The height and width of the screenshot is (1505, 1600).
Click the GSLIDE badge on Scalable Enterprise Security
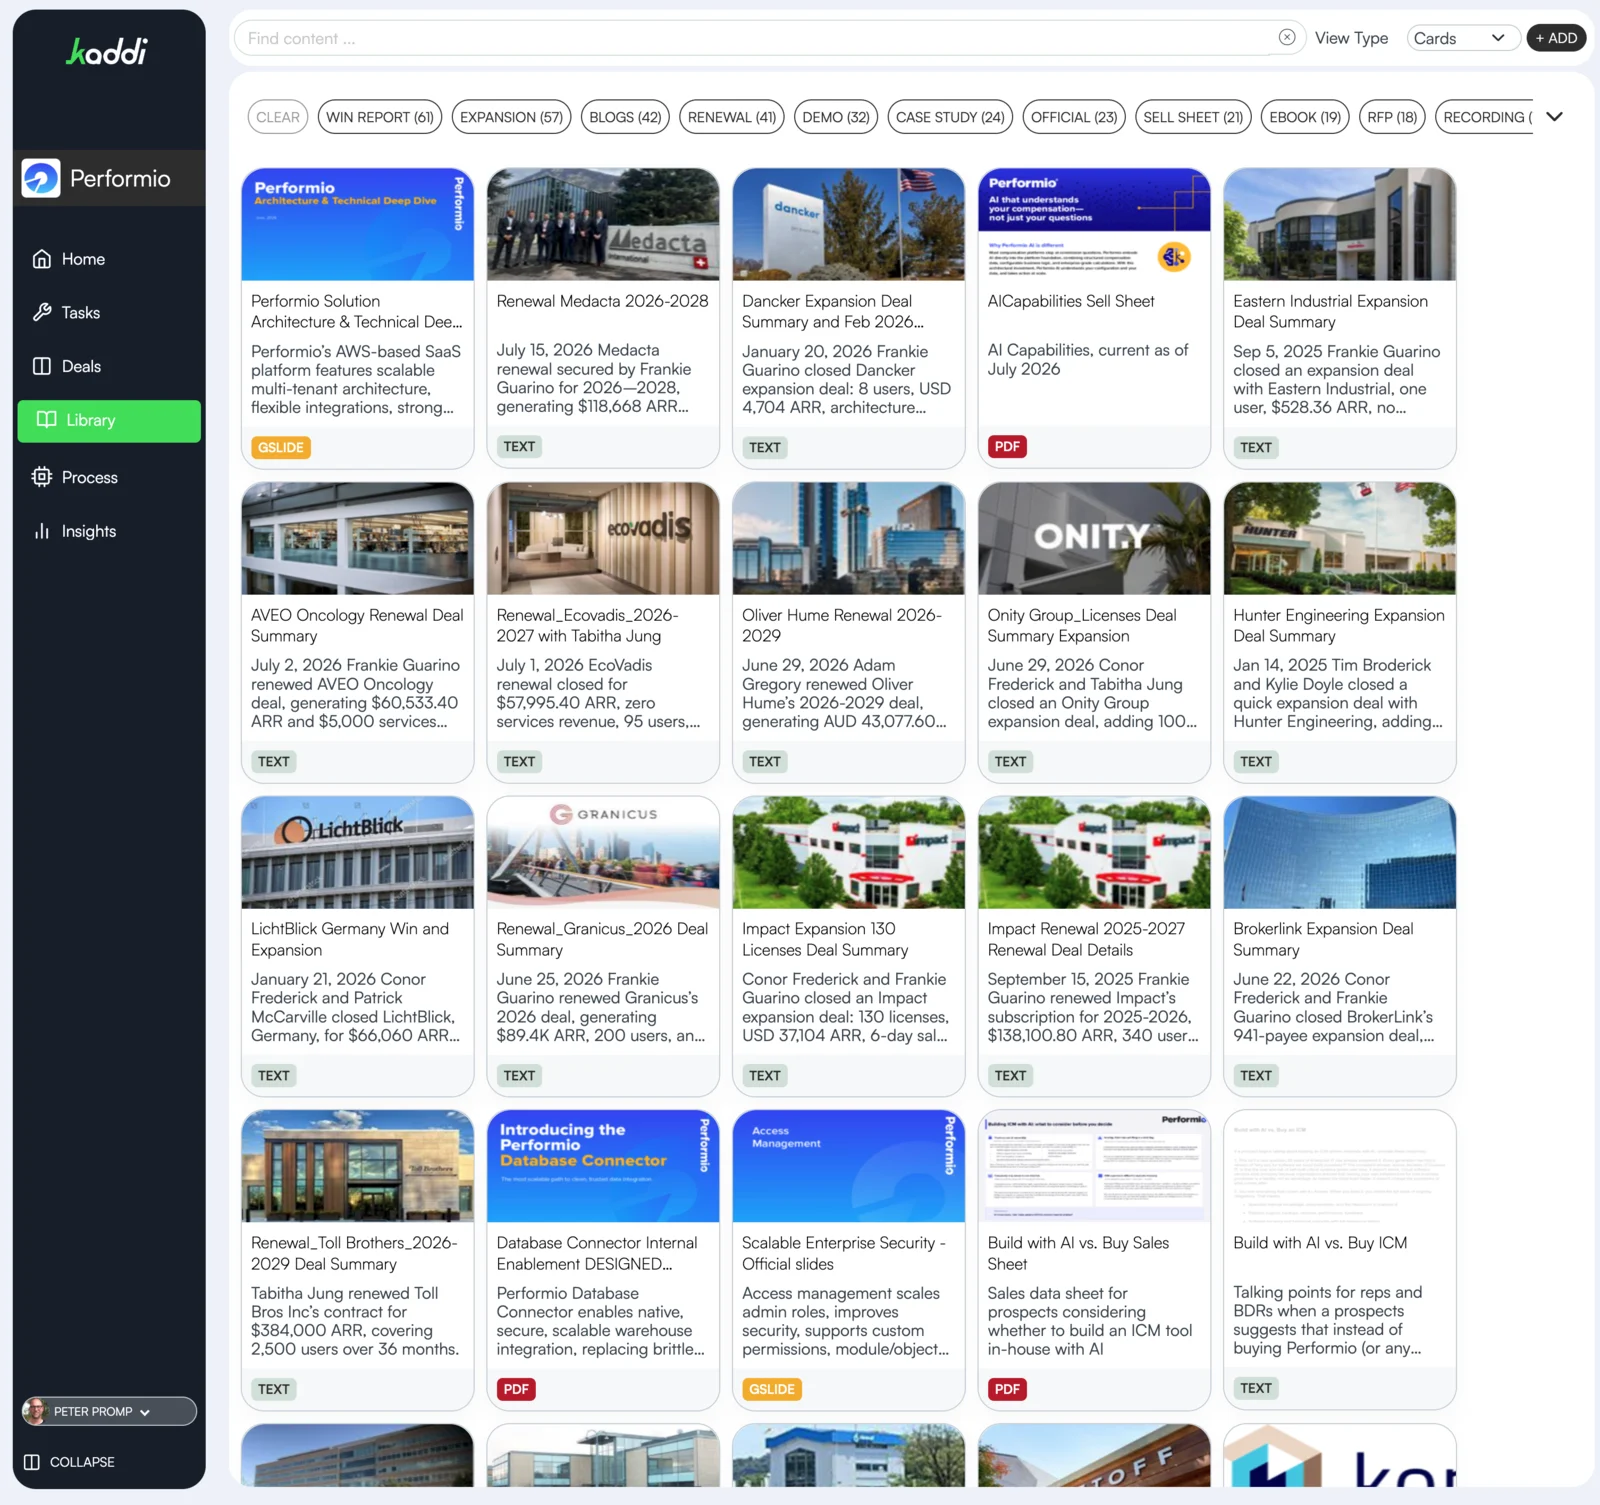coord(772,1389)
